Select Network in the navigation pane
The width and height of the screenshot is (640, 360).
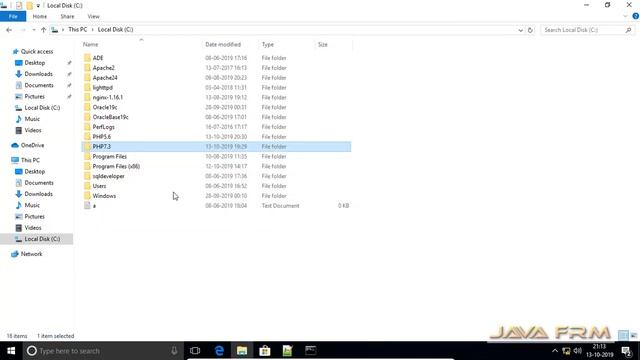pyautogui.click(x=31, y=254)
